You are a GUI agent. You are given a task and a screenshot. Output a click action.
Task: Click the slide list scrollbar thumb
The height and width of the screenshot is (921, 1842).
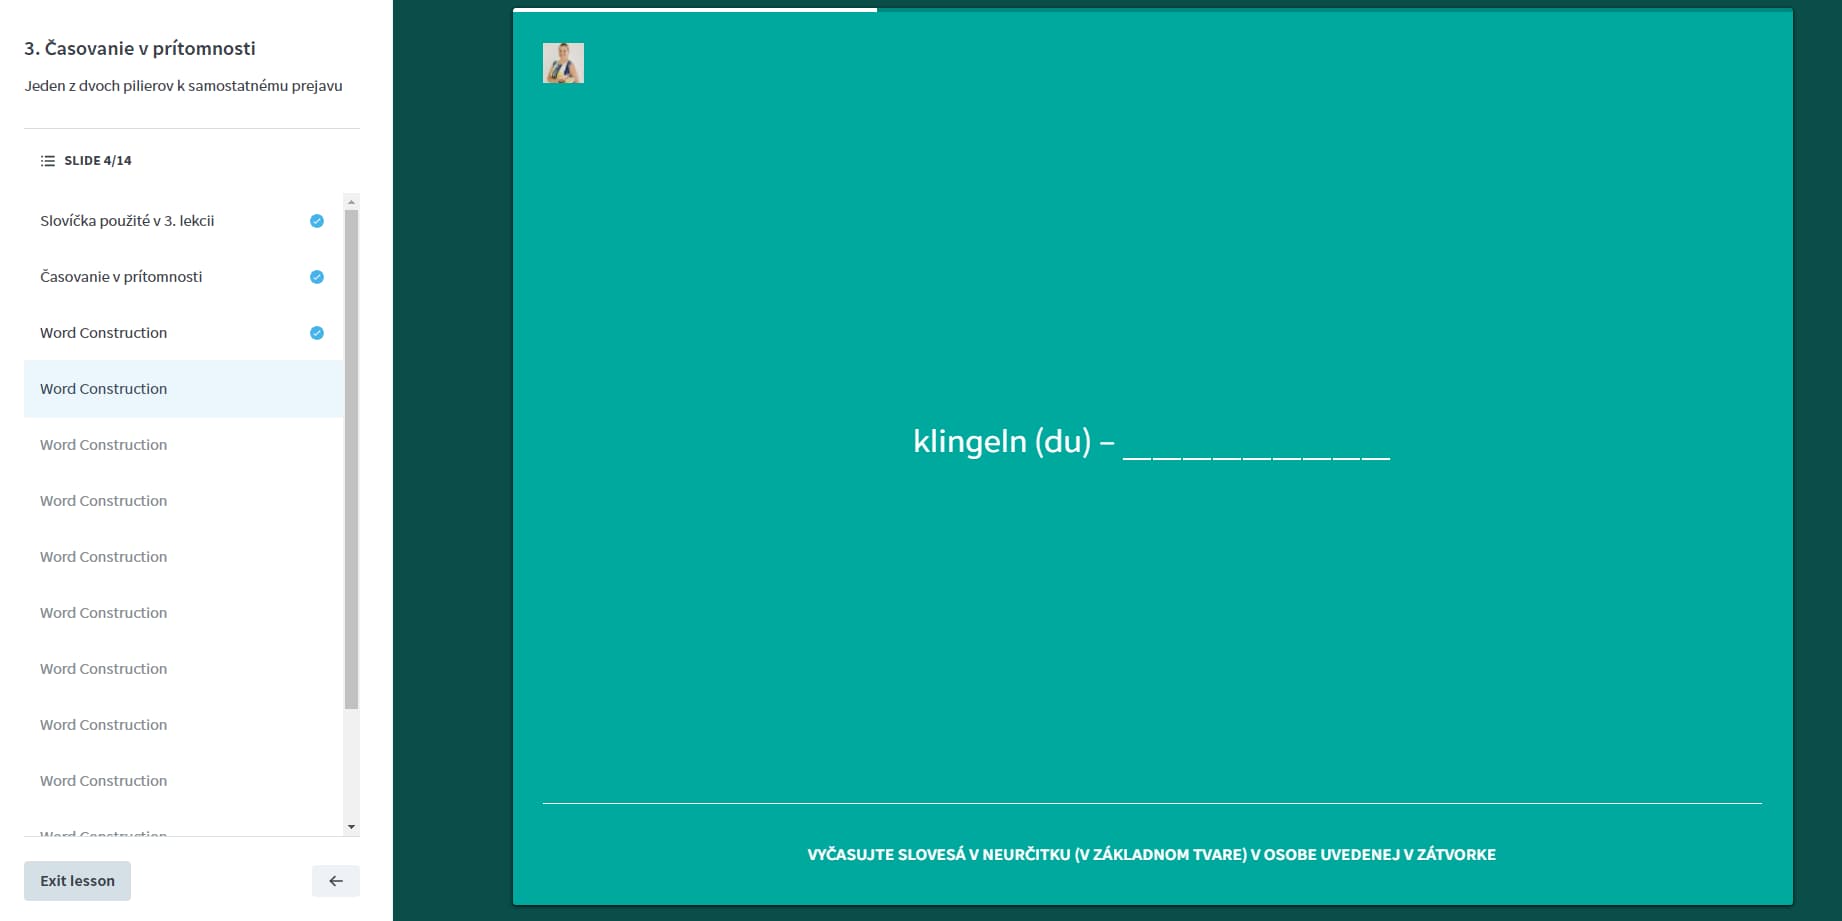351,458
